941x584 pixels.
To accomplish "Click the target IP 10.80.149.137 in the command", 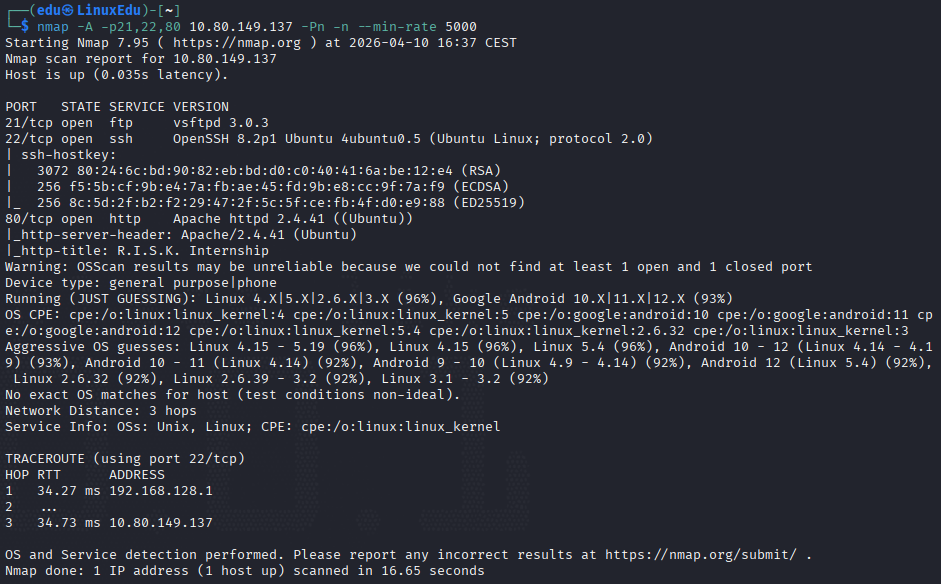I will (x=241, y=27).
